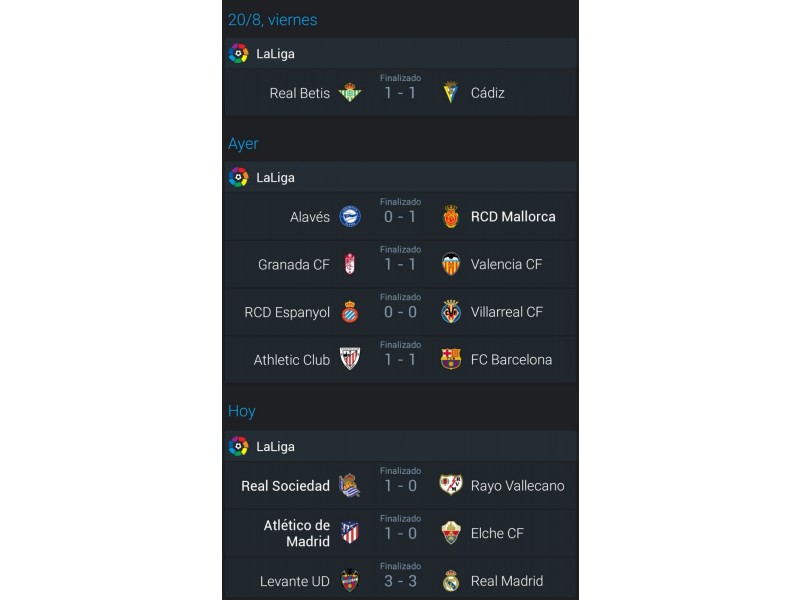Screen dimensions: 800x600
Task: Open the Real Betis 1 - 1 score
Action: pos(400,93)
